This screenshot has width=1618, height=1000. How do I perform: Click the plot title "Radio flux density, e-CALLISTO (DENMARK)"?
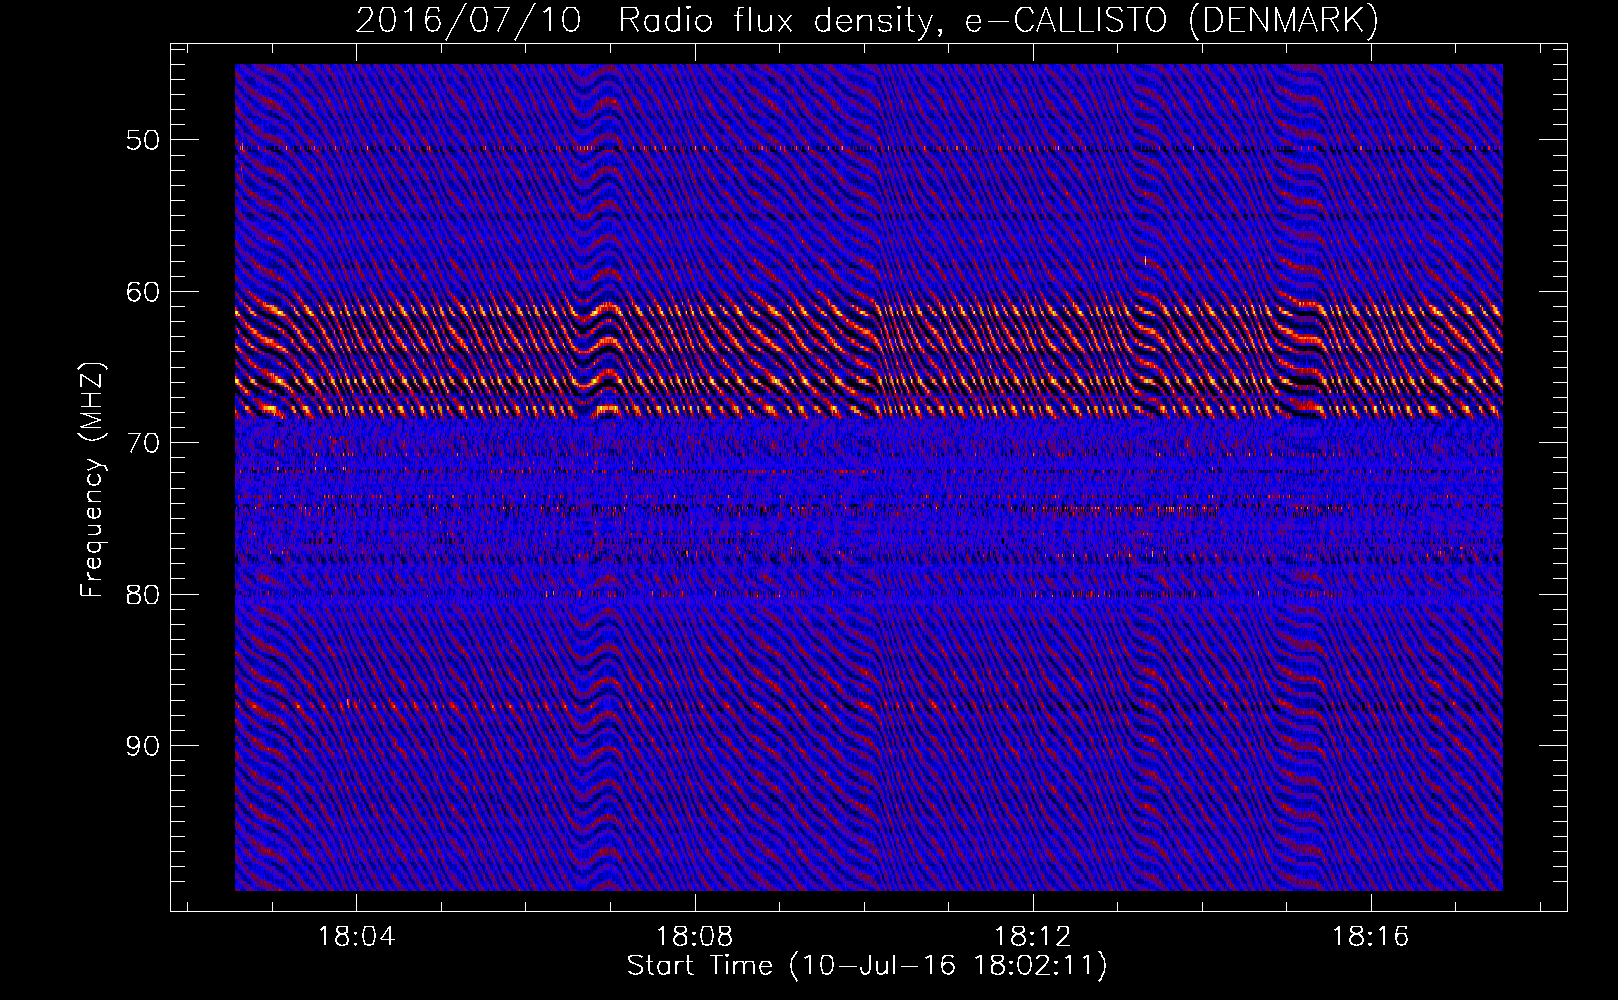click(999, 21)
